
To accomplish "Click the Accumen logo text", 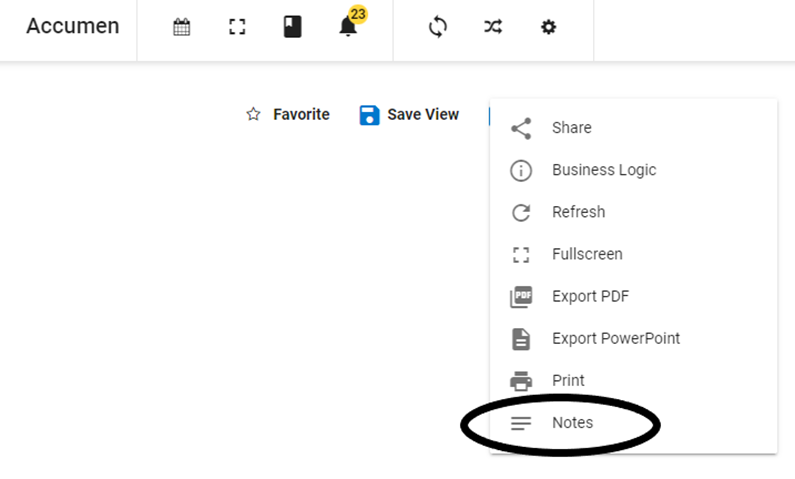I will (x=72, y=27).
